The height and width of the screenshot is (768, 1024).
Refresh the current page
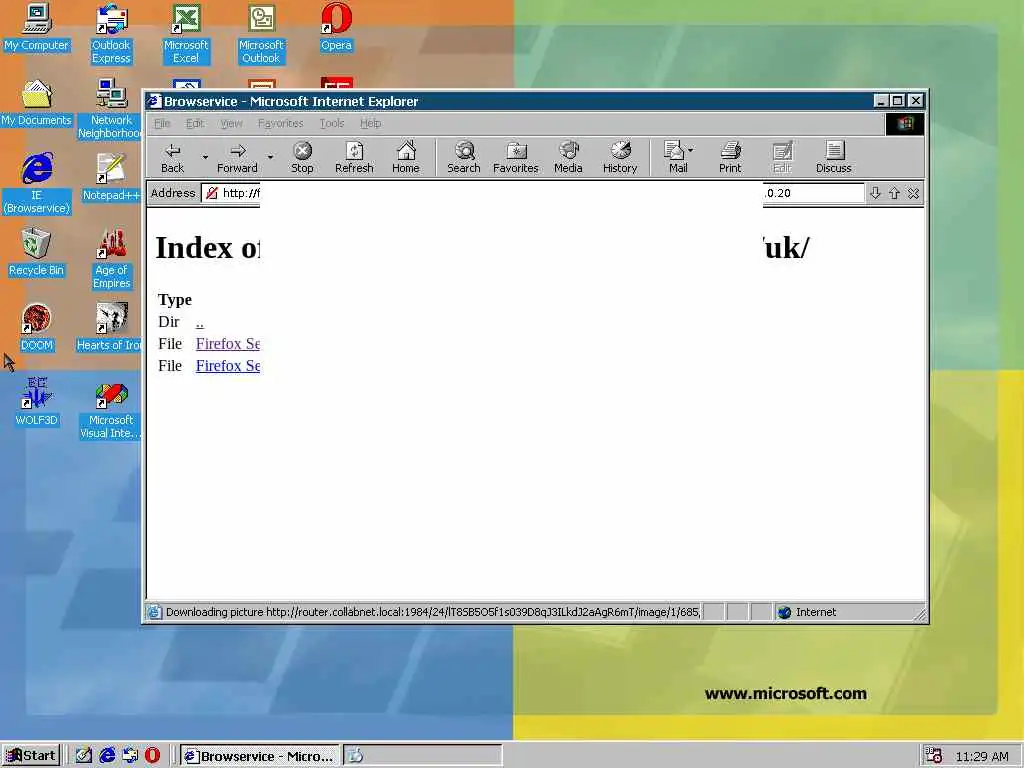click(x=354, y=158)
